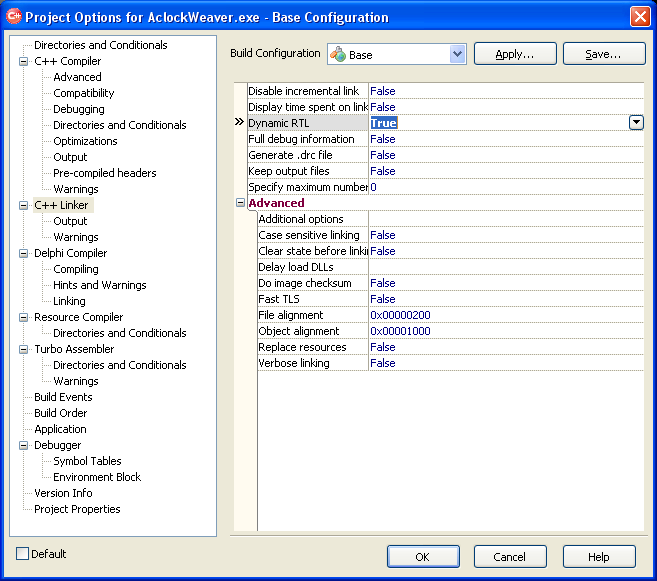Select the Compiling tree item
The height and width of the screenshot is (581, 657).
click(x=75, y=269)
